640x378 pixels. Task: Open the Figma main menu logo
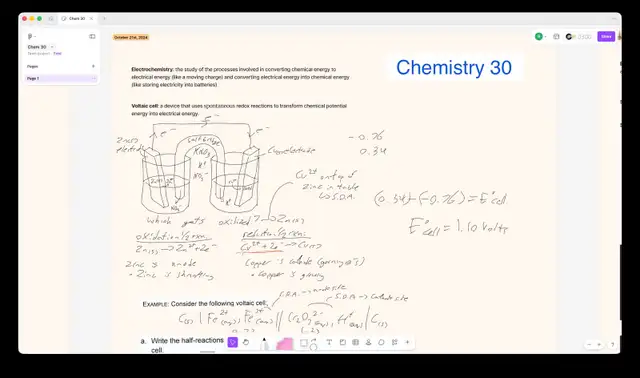30,36
